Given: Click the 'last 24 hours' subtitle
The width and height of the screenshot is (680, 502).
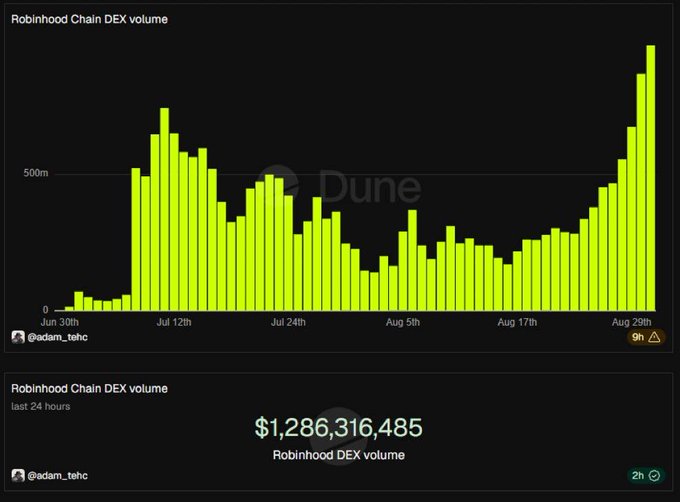Looking at the screenshot, I should tap(40, 407).
